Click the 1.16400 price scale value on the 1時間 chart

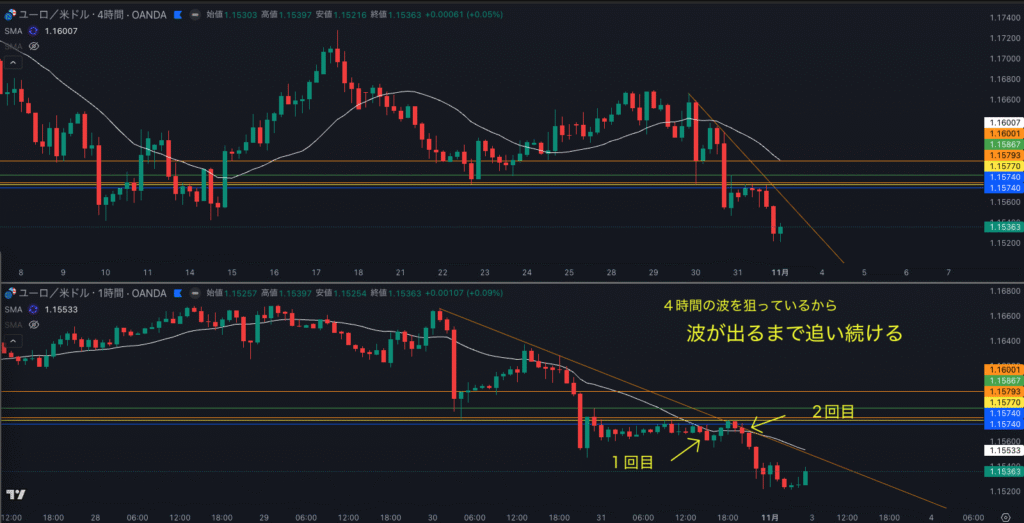coord(1004,341)
